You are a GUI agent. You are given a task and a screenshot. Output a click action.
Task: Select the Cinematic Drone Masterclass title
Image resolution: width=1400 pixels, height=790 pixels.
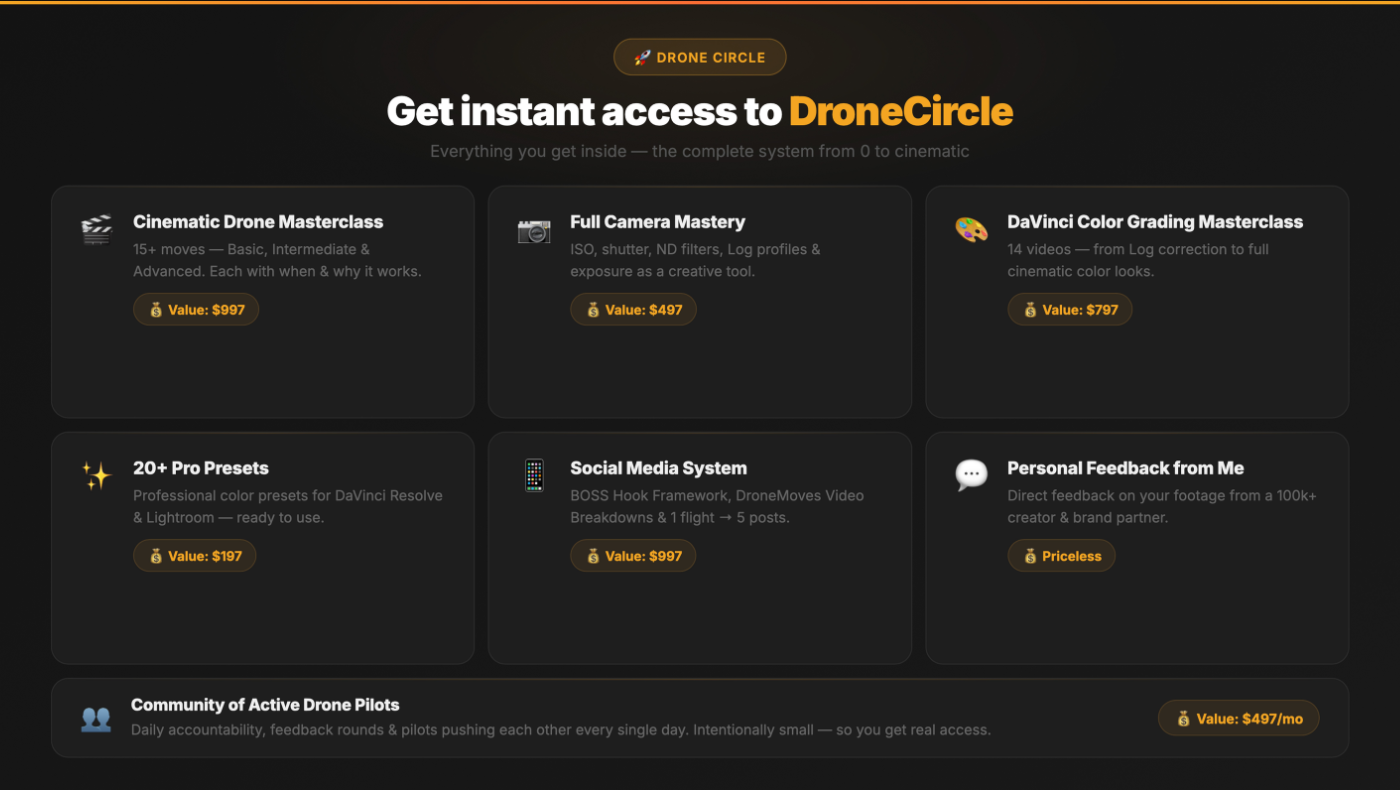pos(258,222)
